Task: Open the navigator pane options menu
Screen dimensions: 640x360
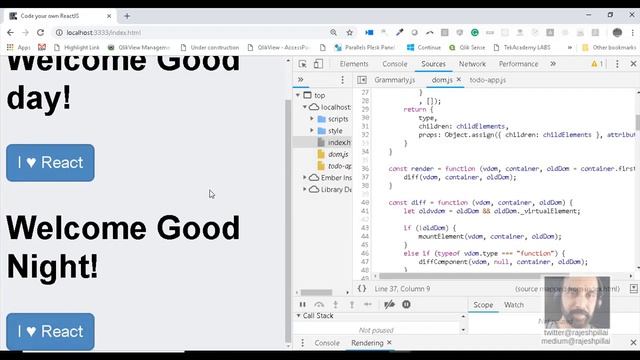Action: pos(342,80)
